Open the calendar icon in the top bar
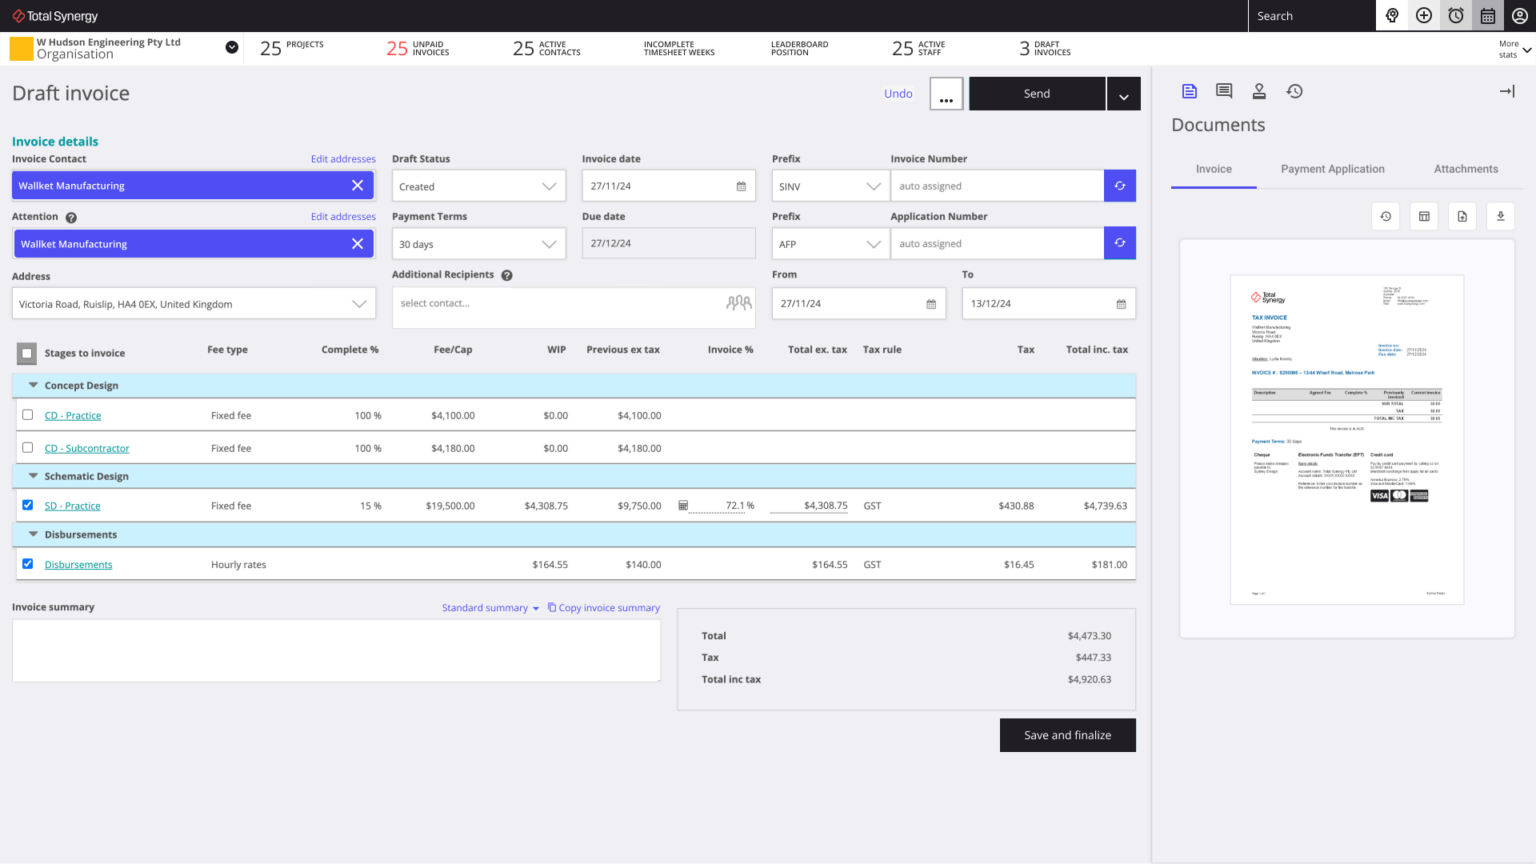 click(x=1487, y=15)
